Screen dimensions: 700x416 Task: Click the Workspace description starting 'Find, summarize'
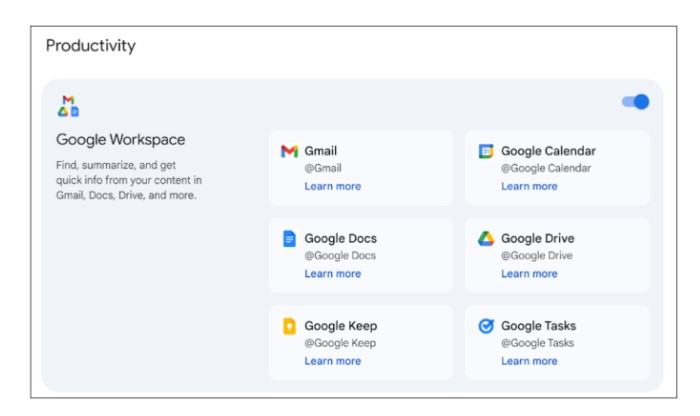(x=129, y=180)
